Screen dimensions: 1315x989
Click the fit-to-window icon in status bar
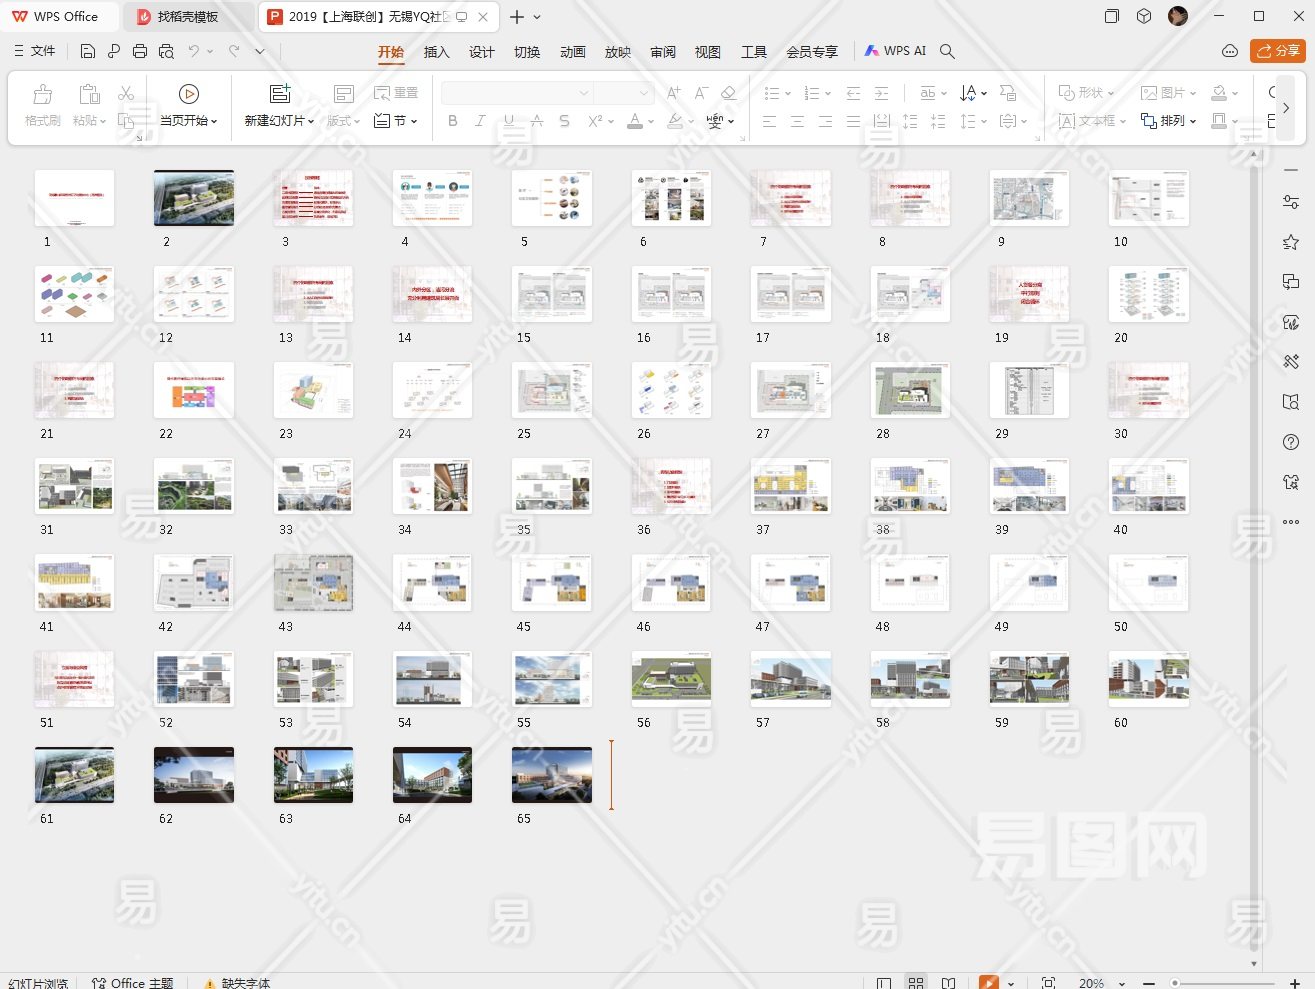pos(1048,983)
